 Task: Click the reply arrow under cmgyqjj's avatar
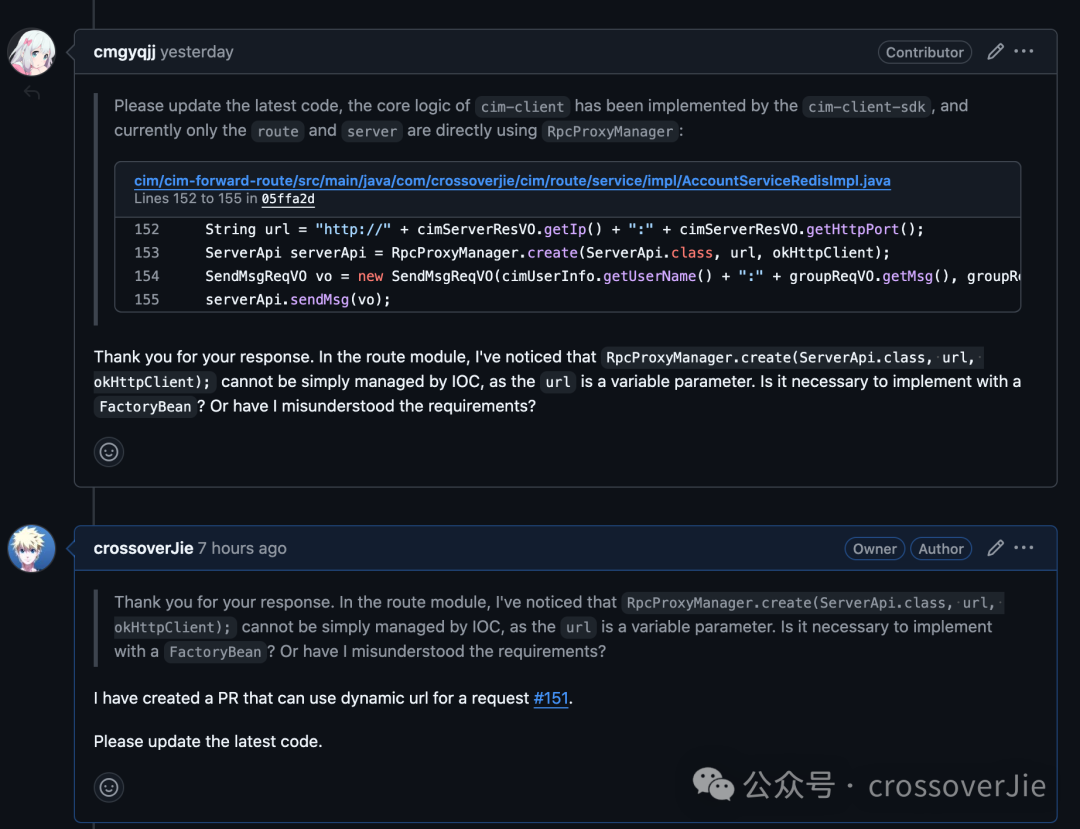pyautogui.click(x=32, y=92)
